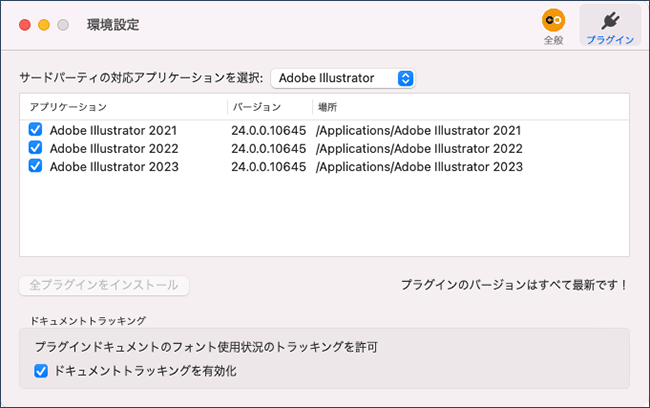The width and height of the screenshot is (650, 408).
Task: Switch to the プラグイン tab label
Action: [610, 40]
